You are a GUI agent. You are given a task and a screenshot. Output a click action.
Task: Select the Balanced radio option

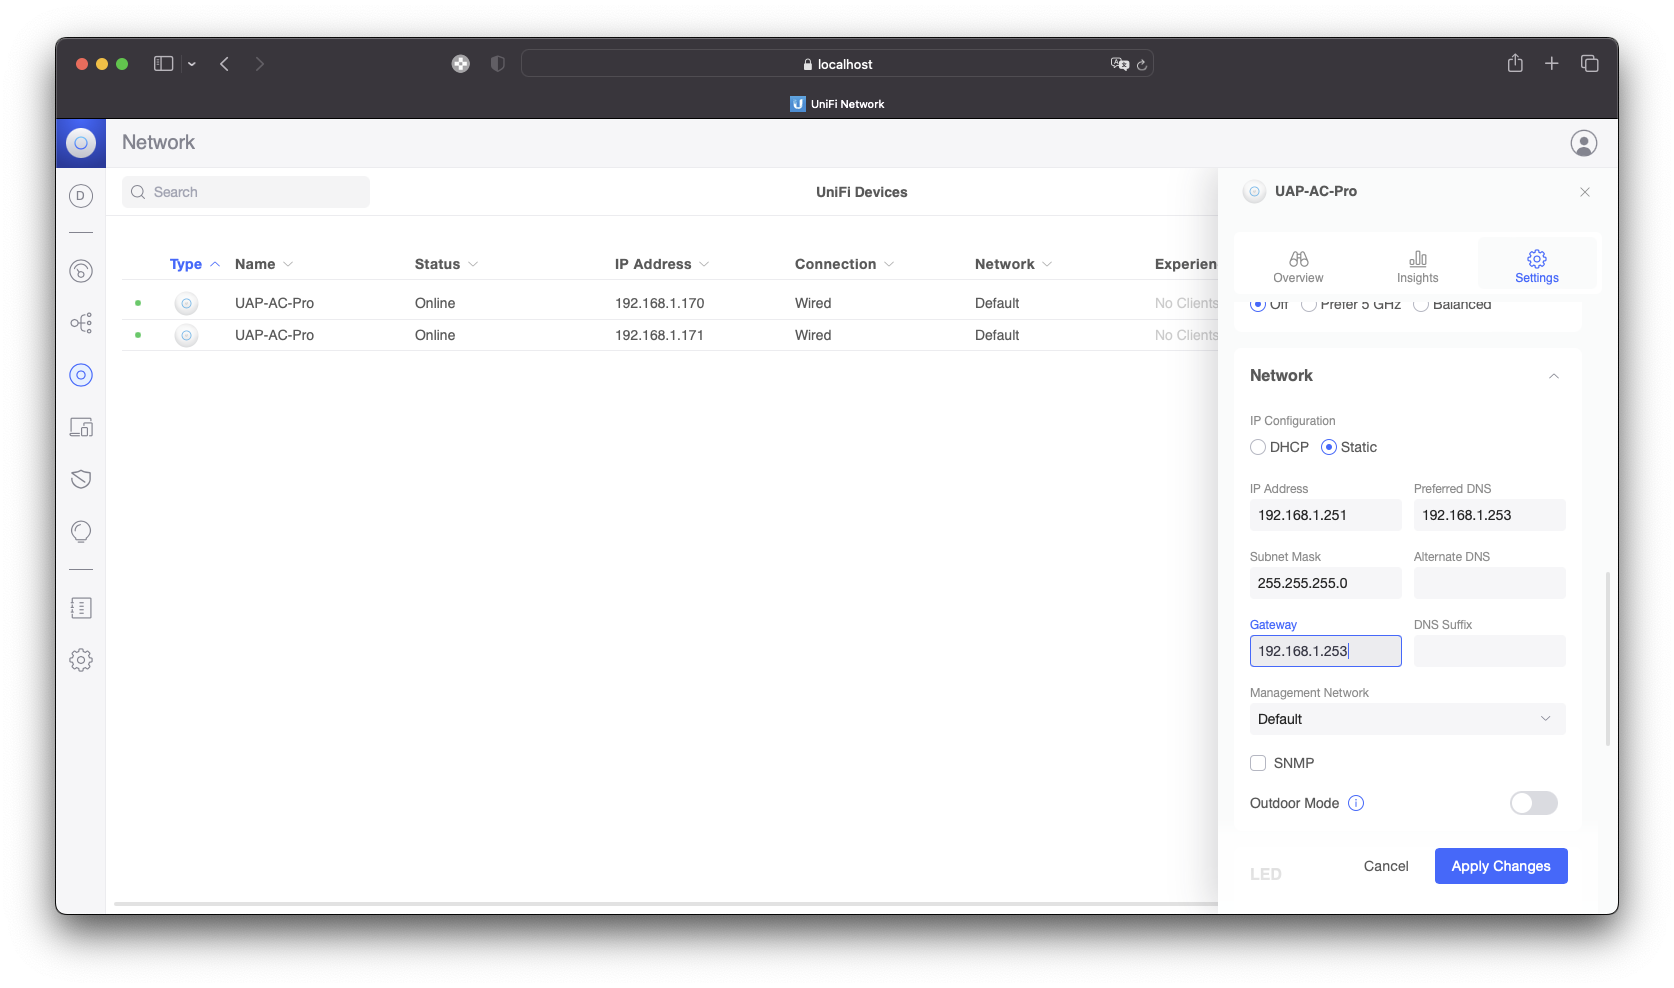point(1420,305)
